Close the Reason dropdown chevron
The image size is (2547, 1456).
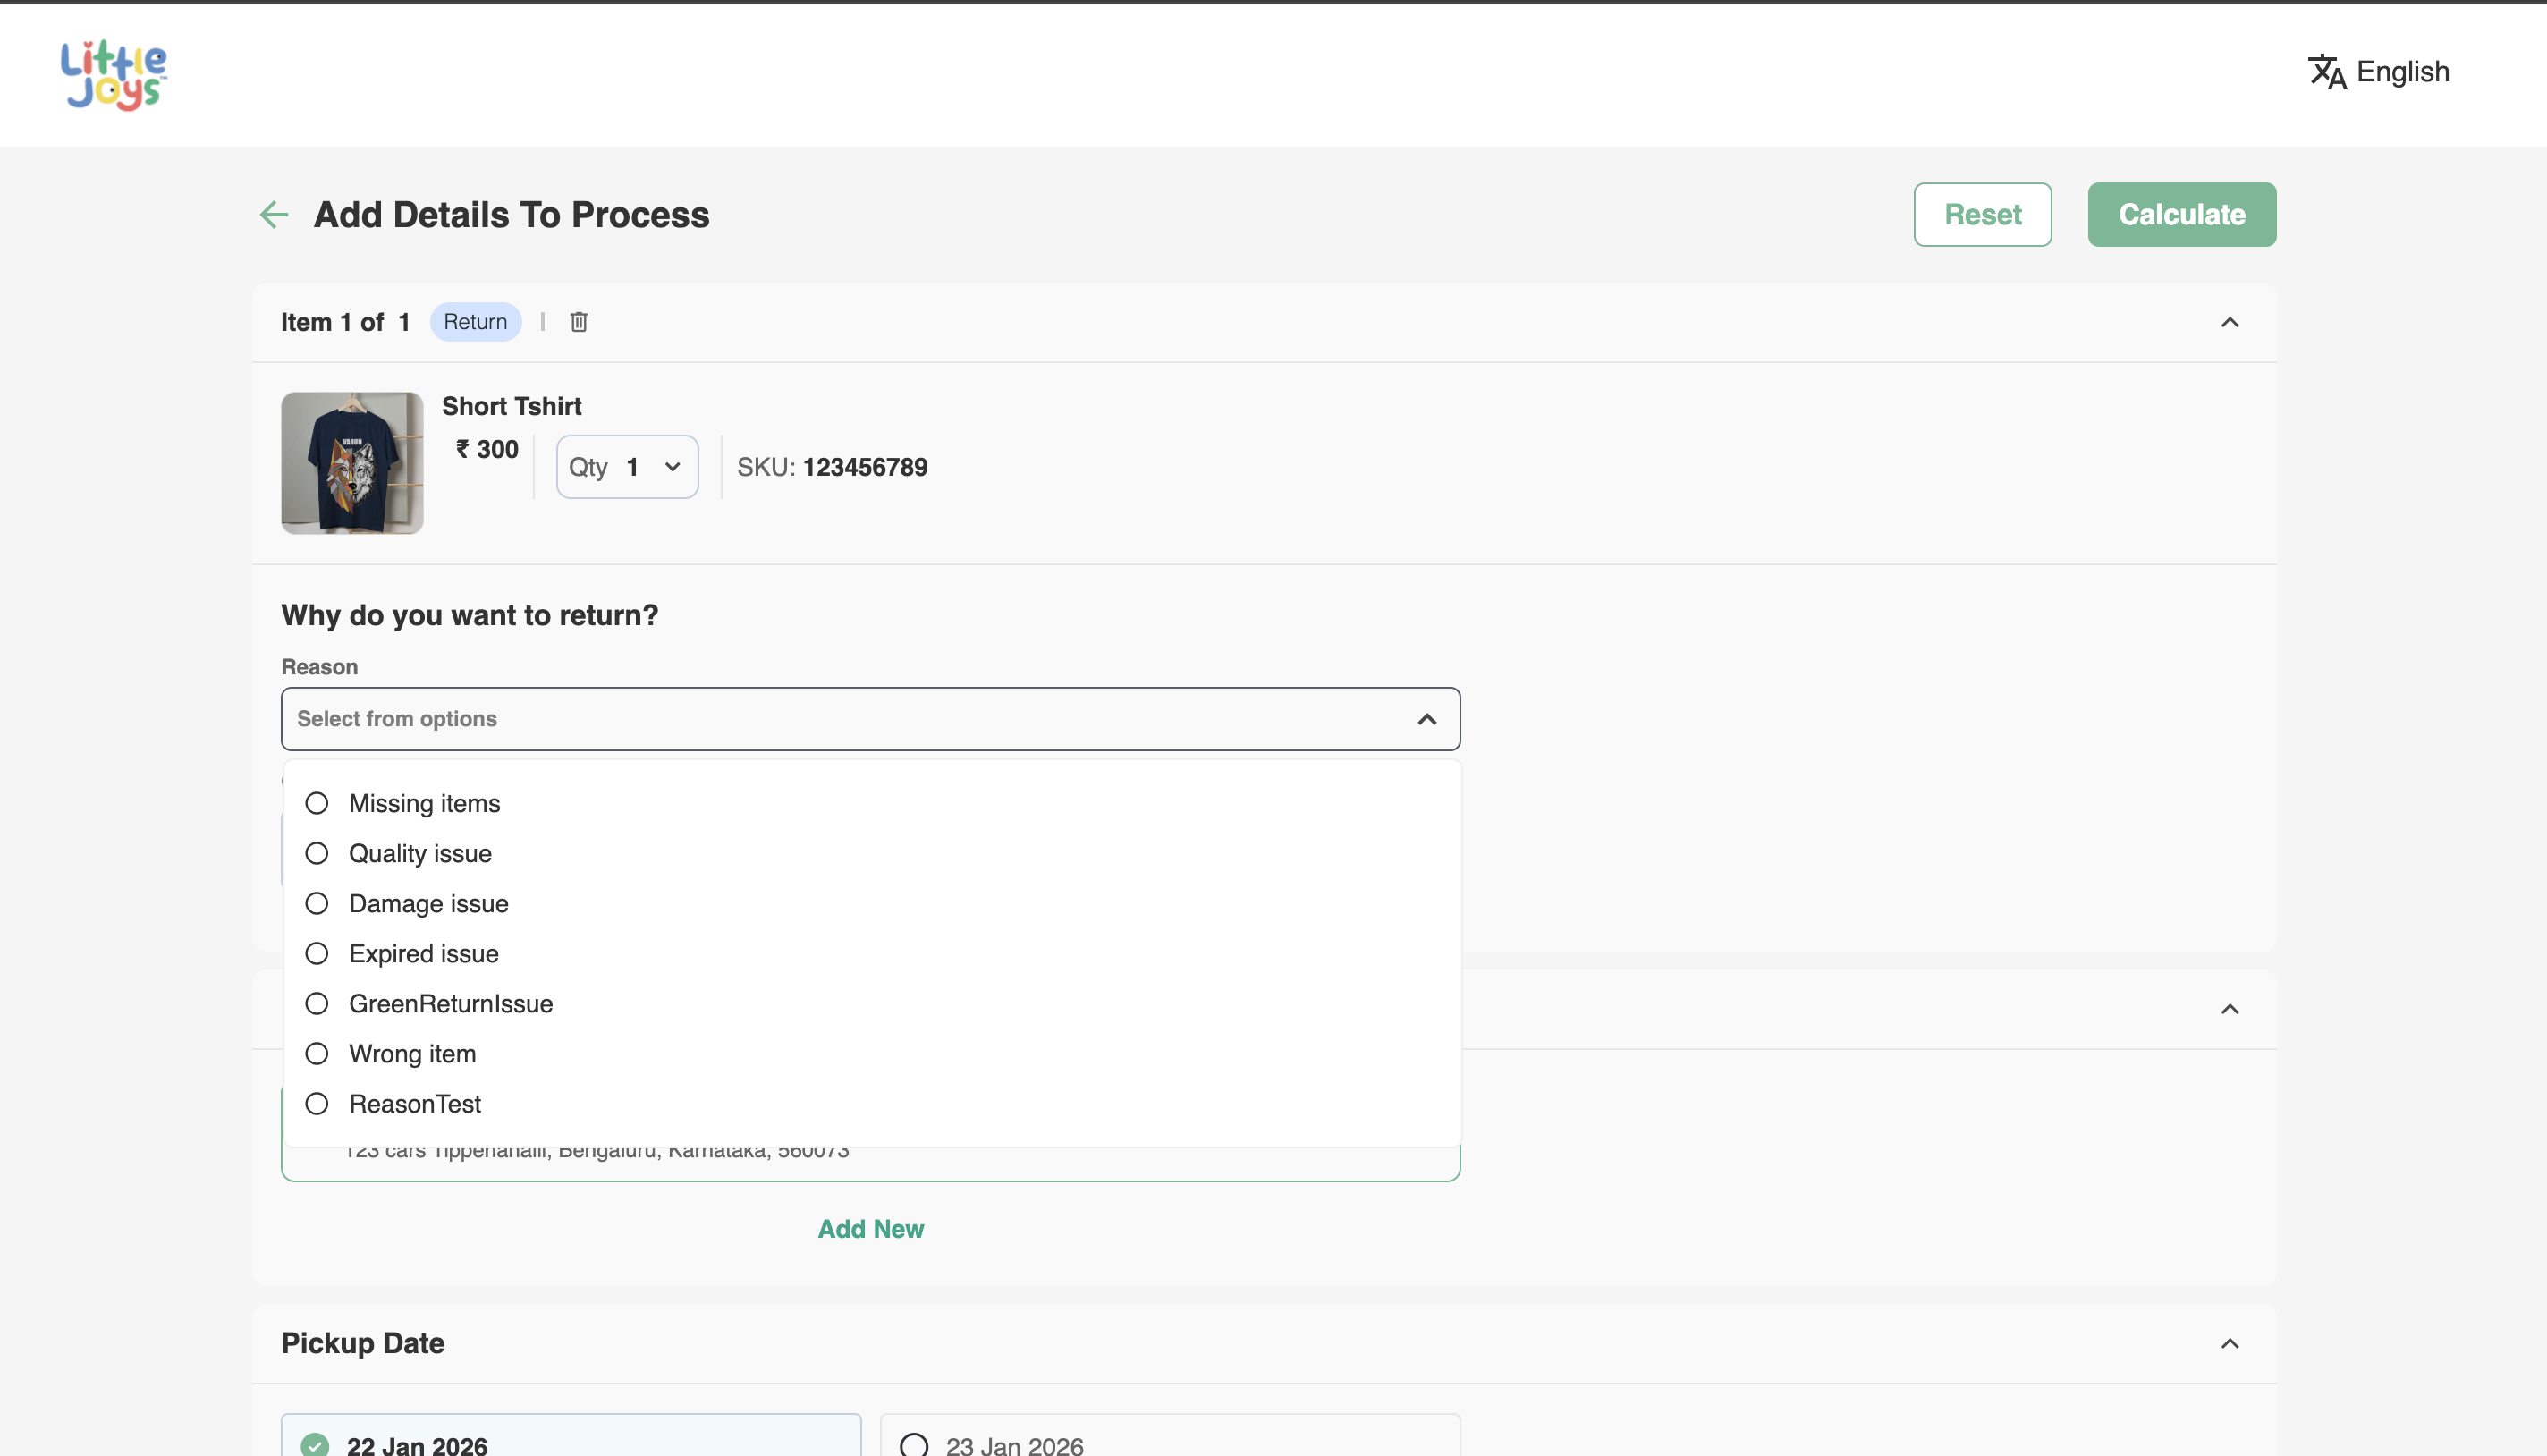(1427, 719)
